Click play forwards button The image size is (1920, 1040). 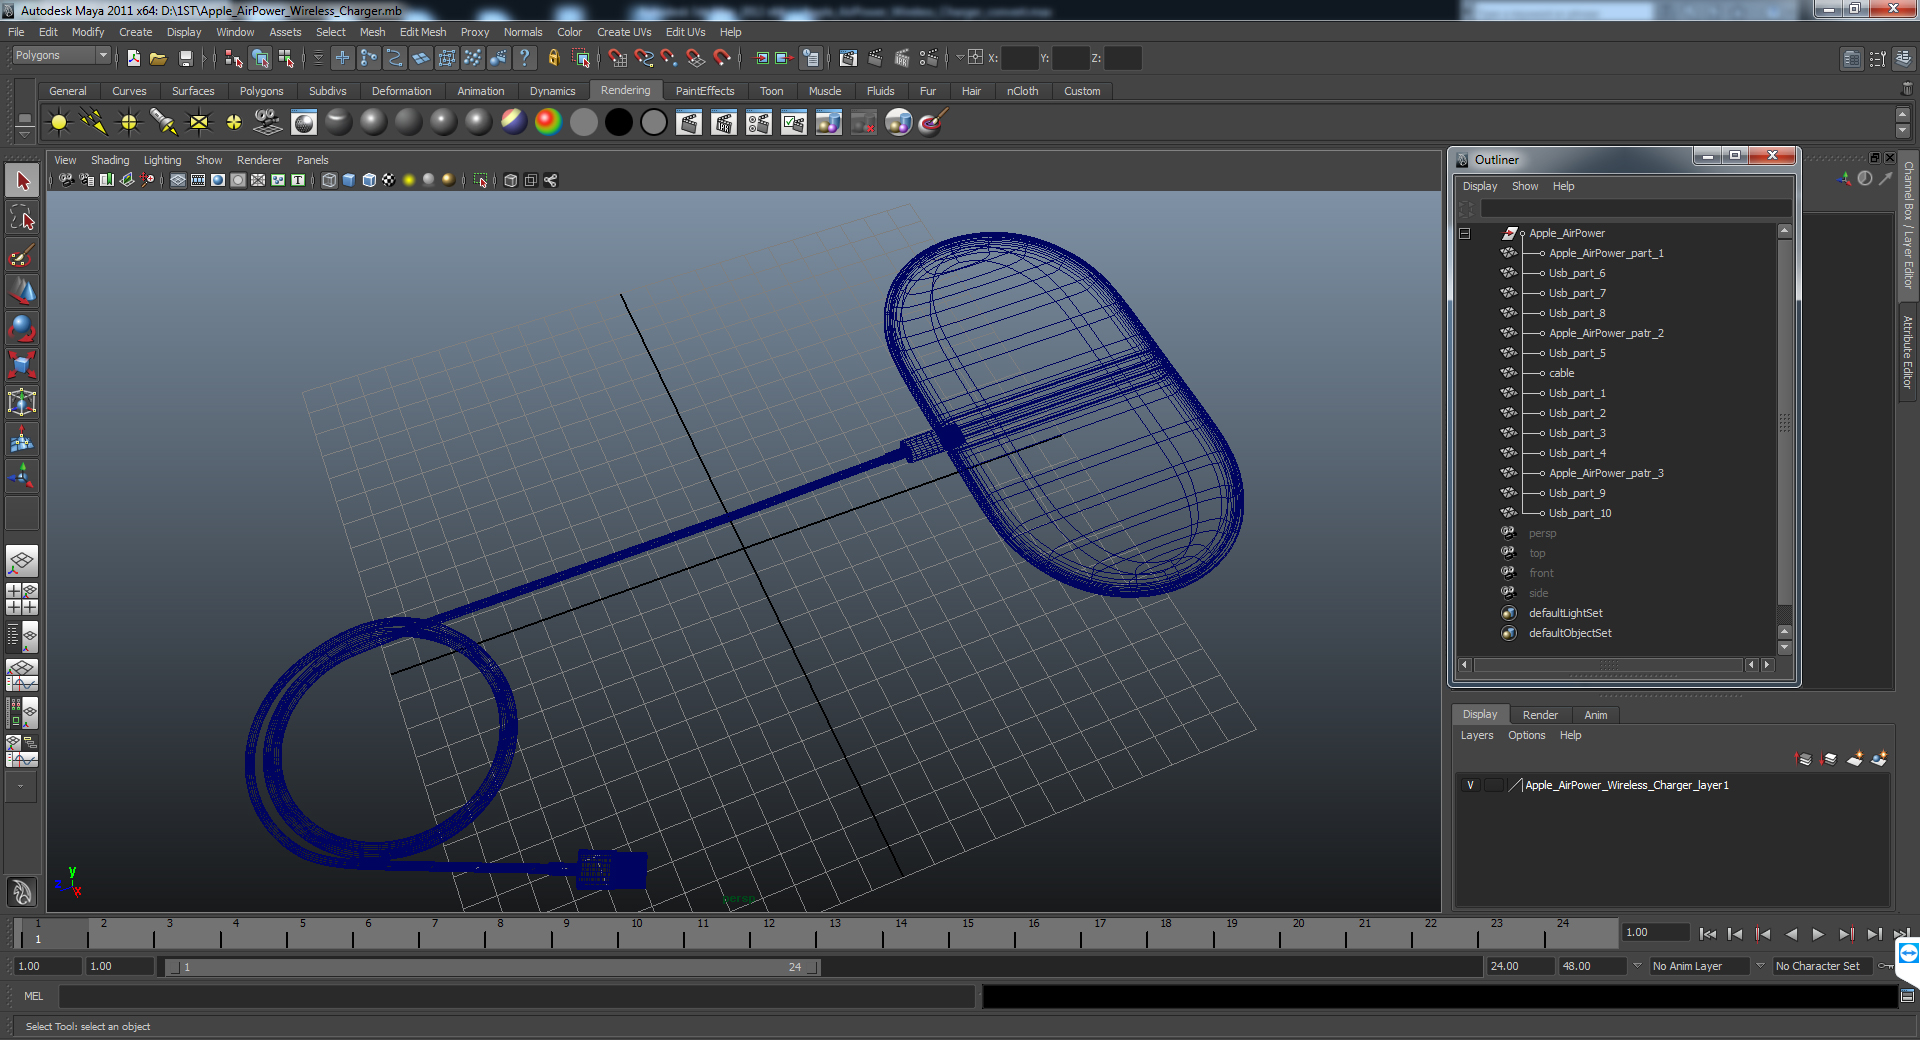(1818, 934)
